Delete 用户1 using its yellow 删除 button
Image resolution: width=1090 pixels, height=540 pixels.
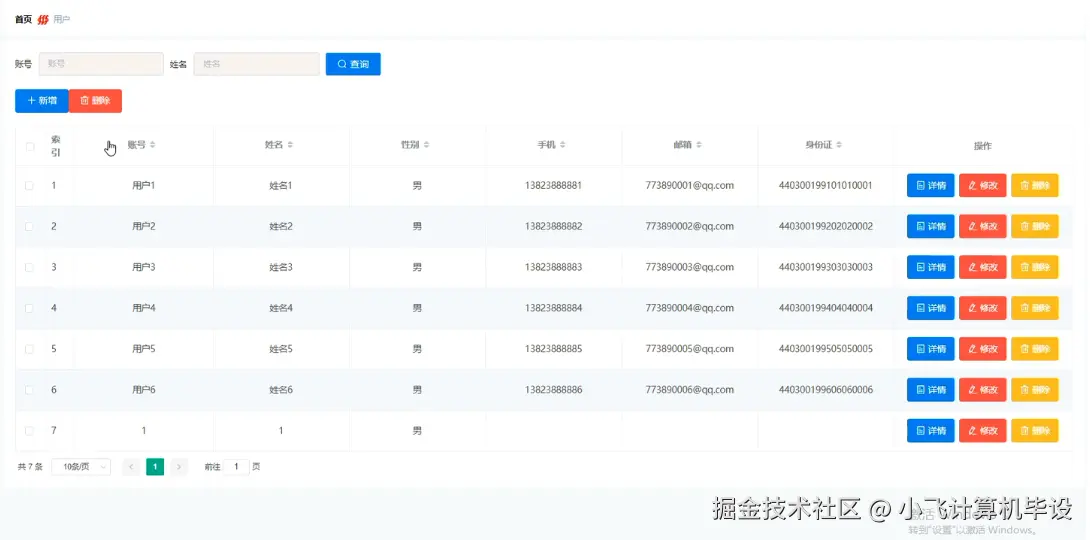point(1034,186)
